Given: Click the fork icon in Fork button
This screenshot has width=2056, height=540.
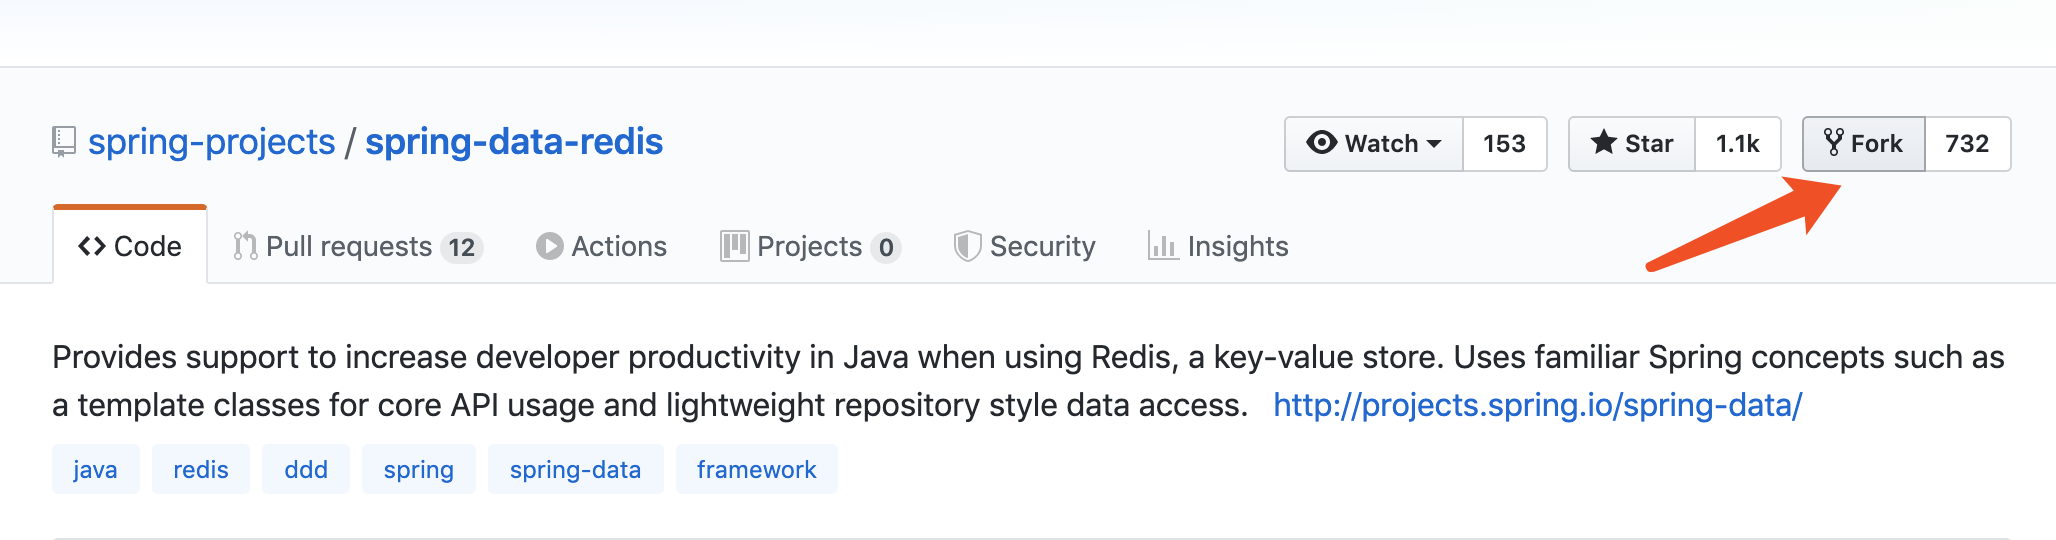Looking at the screenshot, I should [x=1834, y=143].
